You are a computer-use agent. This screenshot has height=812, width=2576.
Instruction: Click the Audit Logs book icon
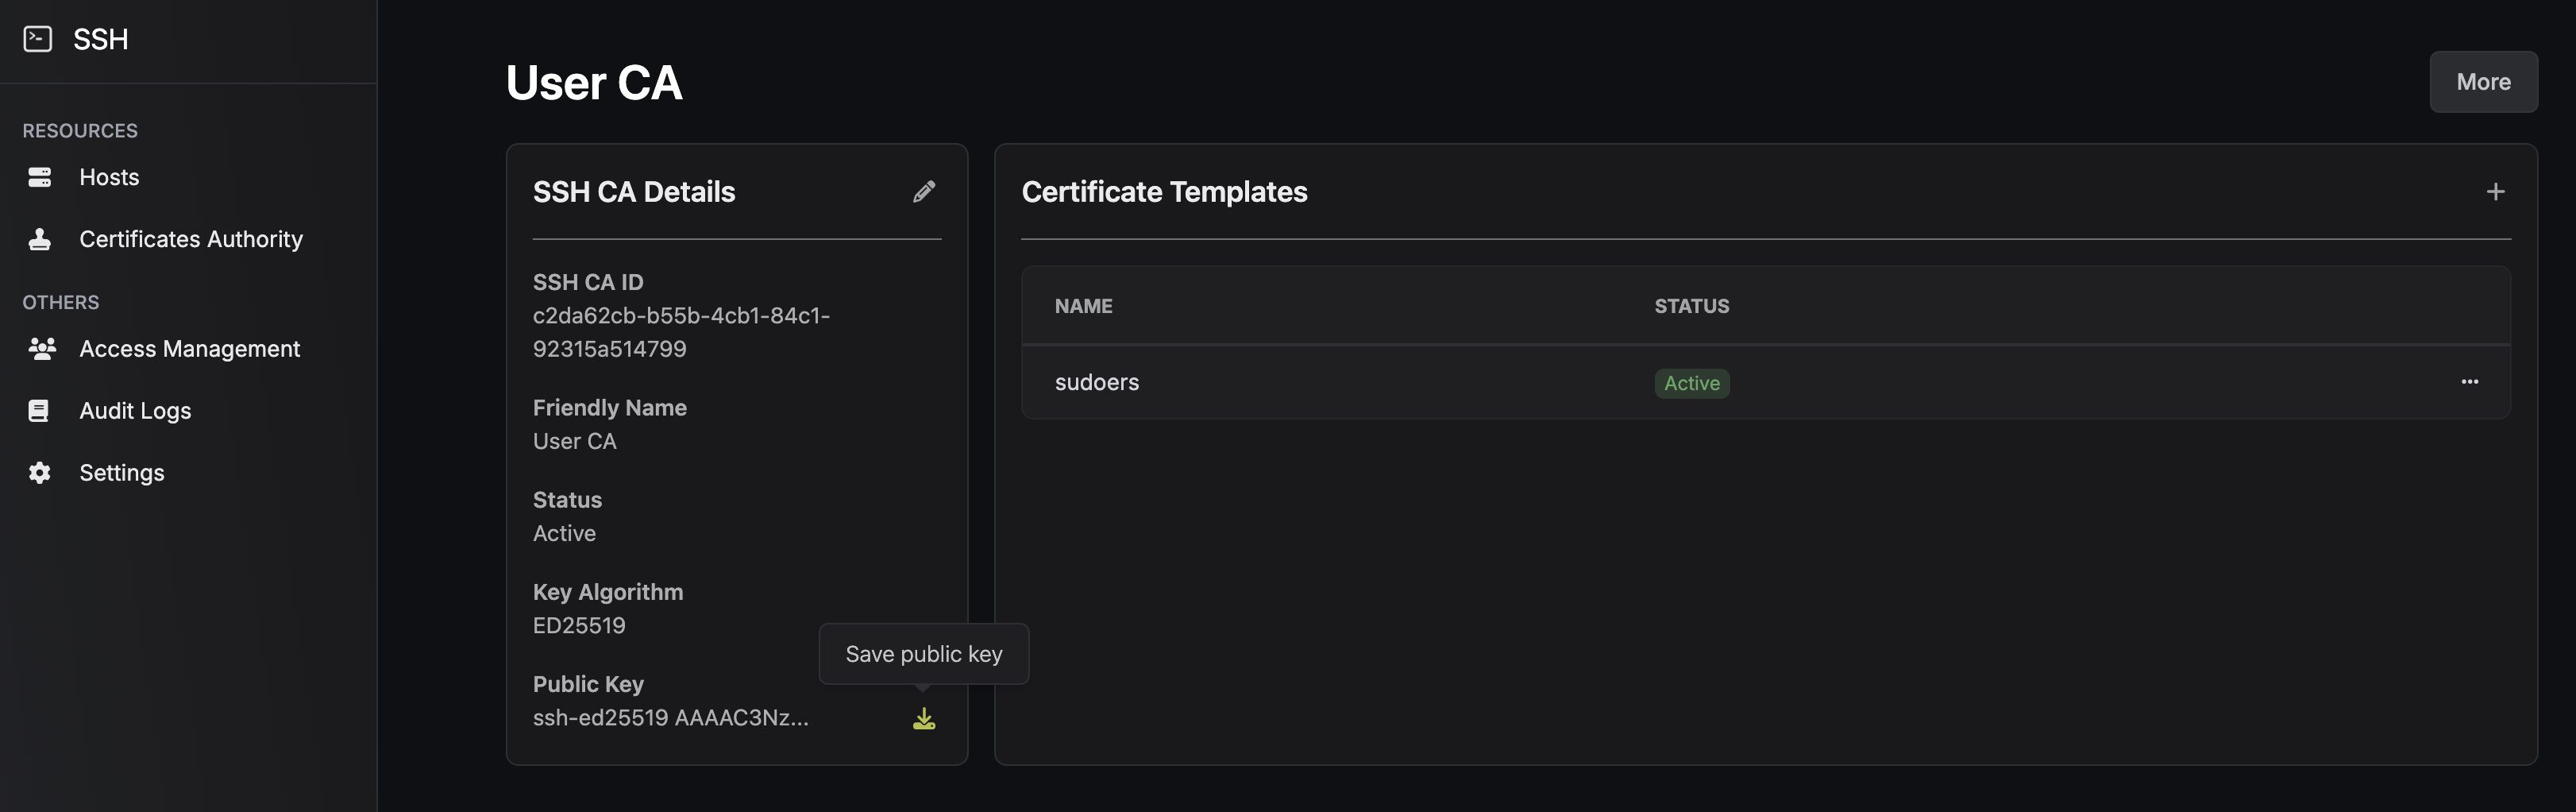click(x=39, y=411)
